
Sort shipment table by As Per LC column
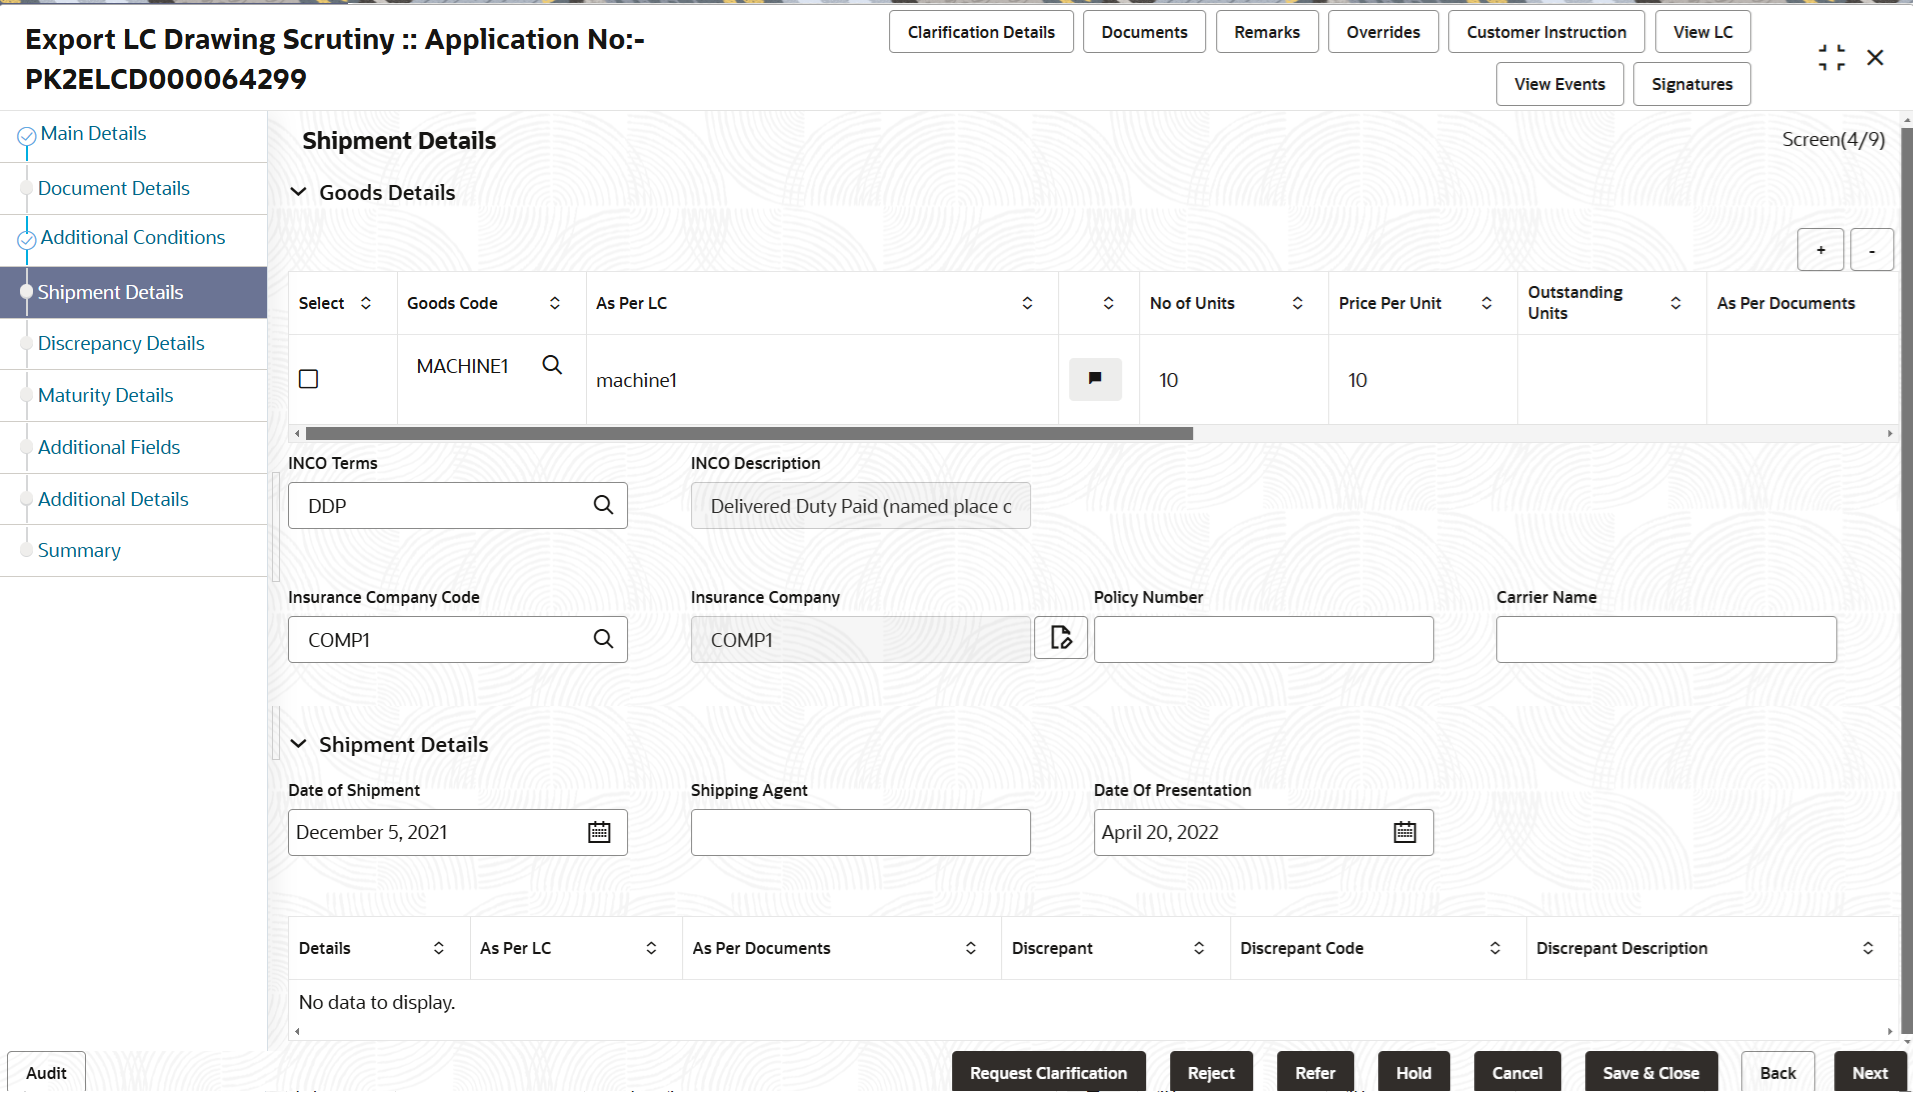point(651,948)
